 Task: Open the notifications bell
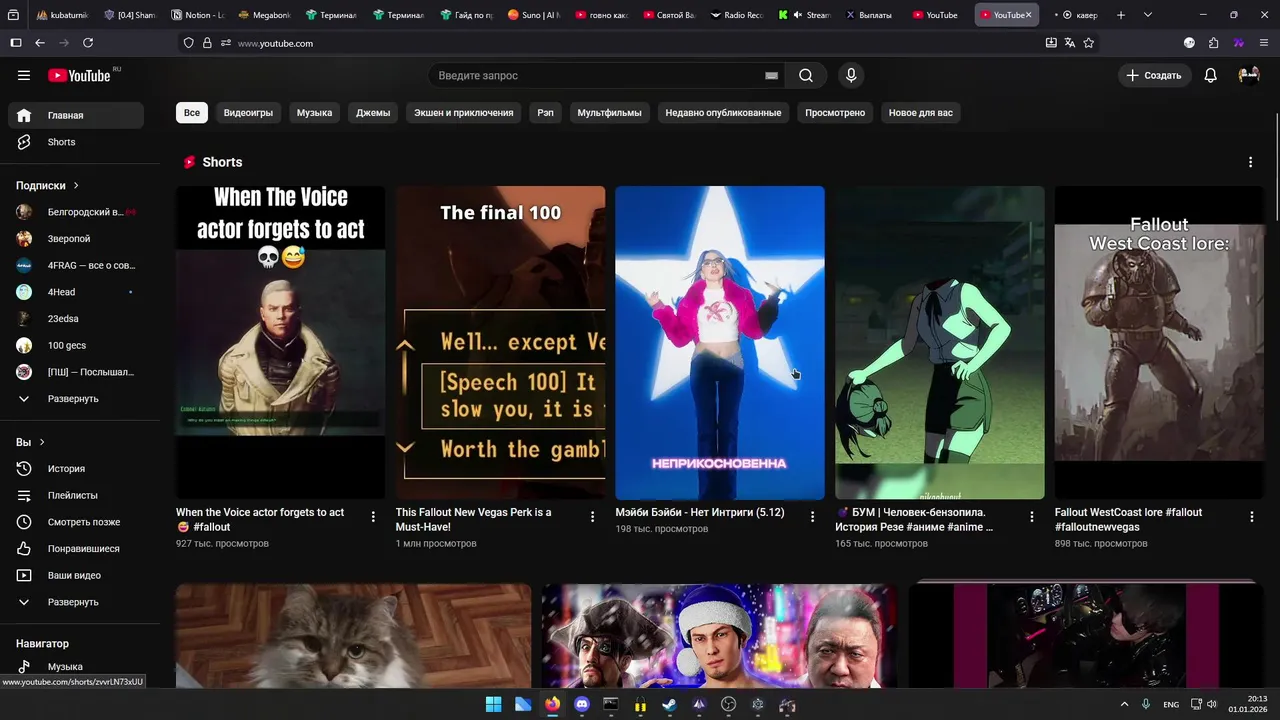1210,75
